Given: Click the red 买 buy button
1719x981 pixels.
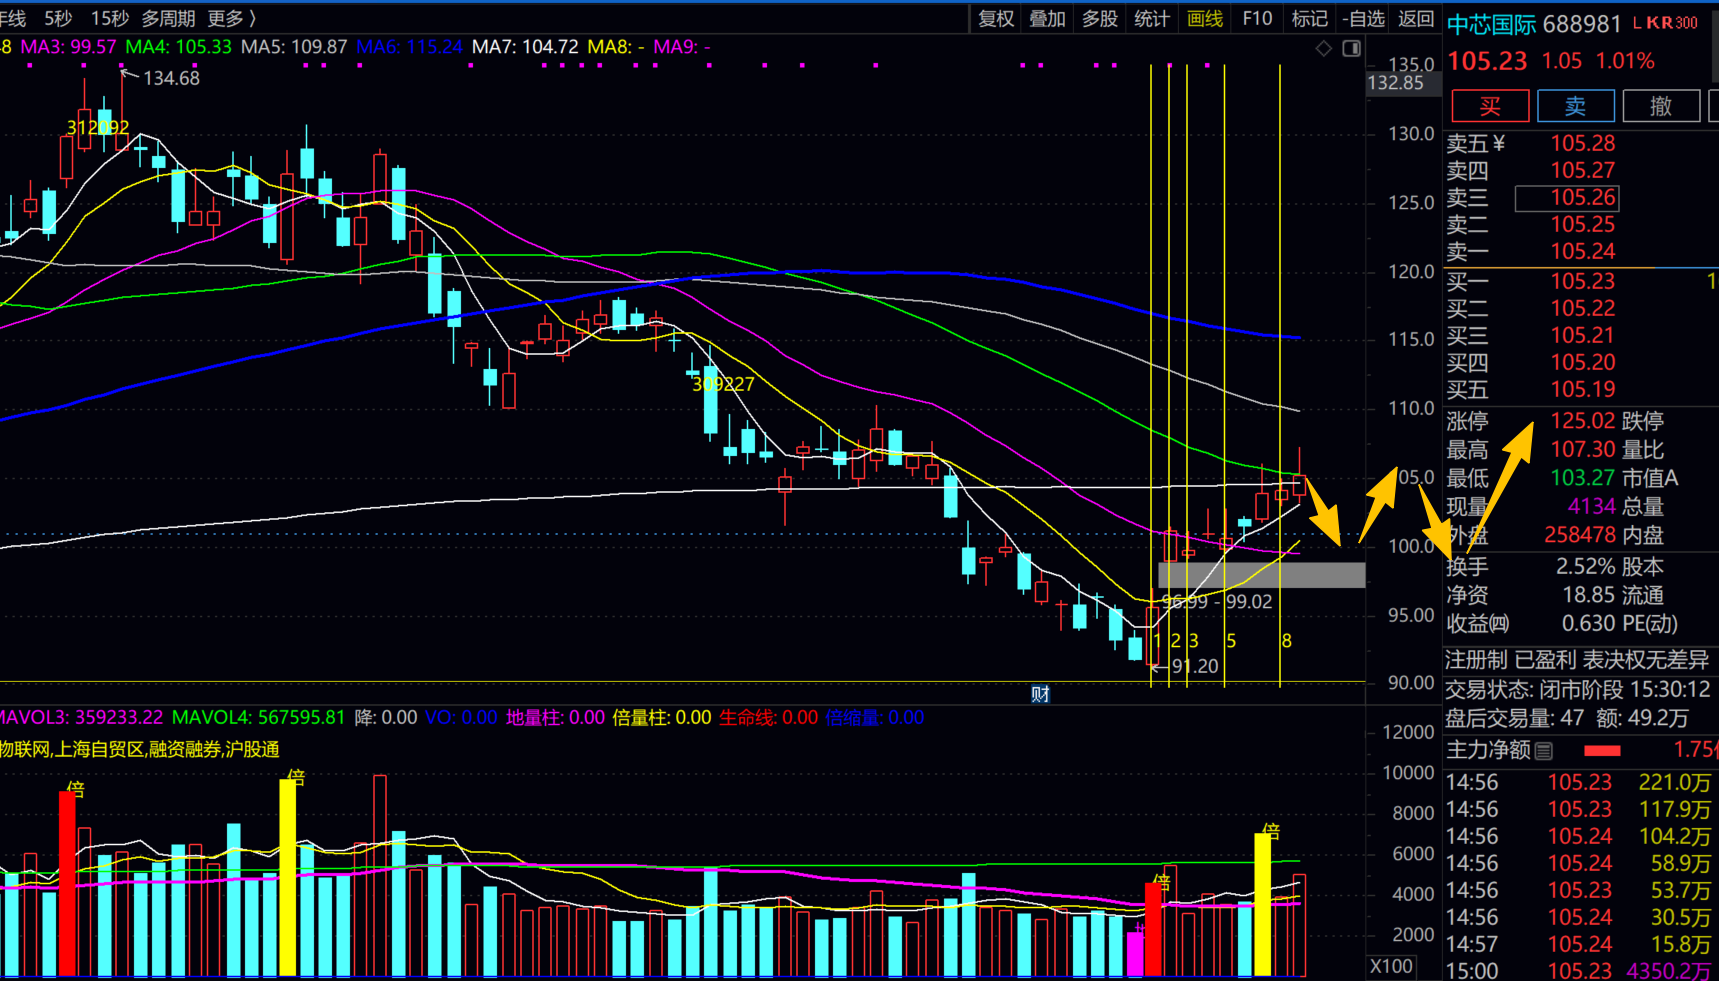Looking at the screenshot, I should (x=1489, y=106).
